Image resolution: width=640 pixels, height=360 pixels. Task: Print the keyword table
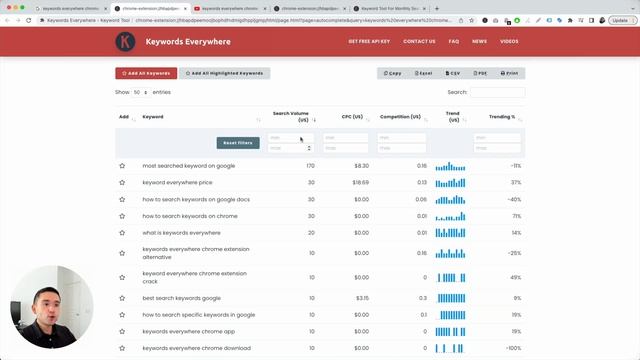click(x=509, y=73)
